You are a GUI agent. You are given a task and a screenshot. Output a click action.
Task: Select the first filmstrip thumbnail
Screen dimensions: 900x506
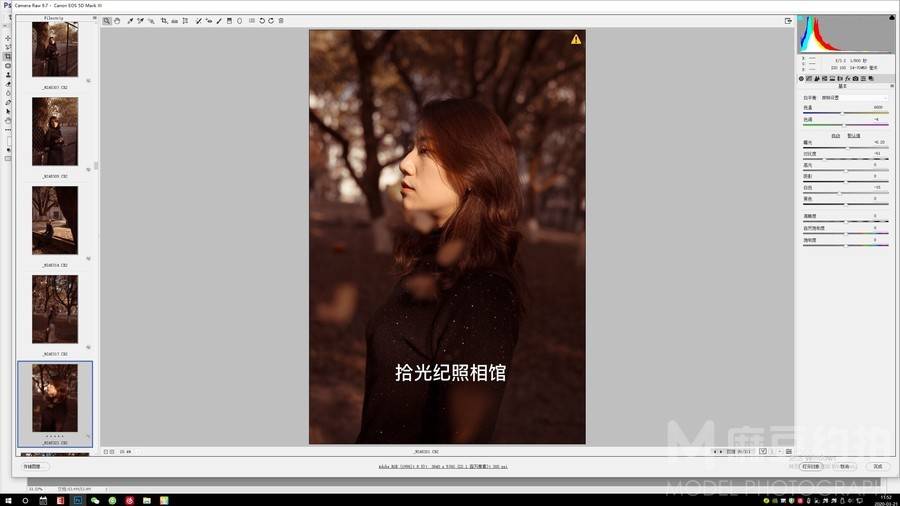(x=55, y=49)
